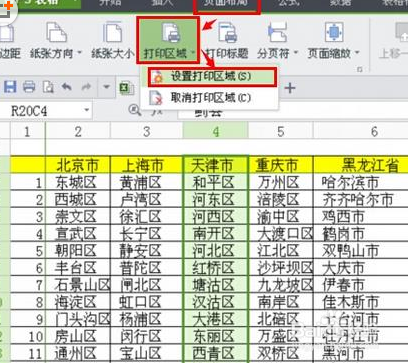
Task: Click the 杨浦区 cell
Action: (x=147, y=319)
